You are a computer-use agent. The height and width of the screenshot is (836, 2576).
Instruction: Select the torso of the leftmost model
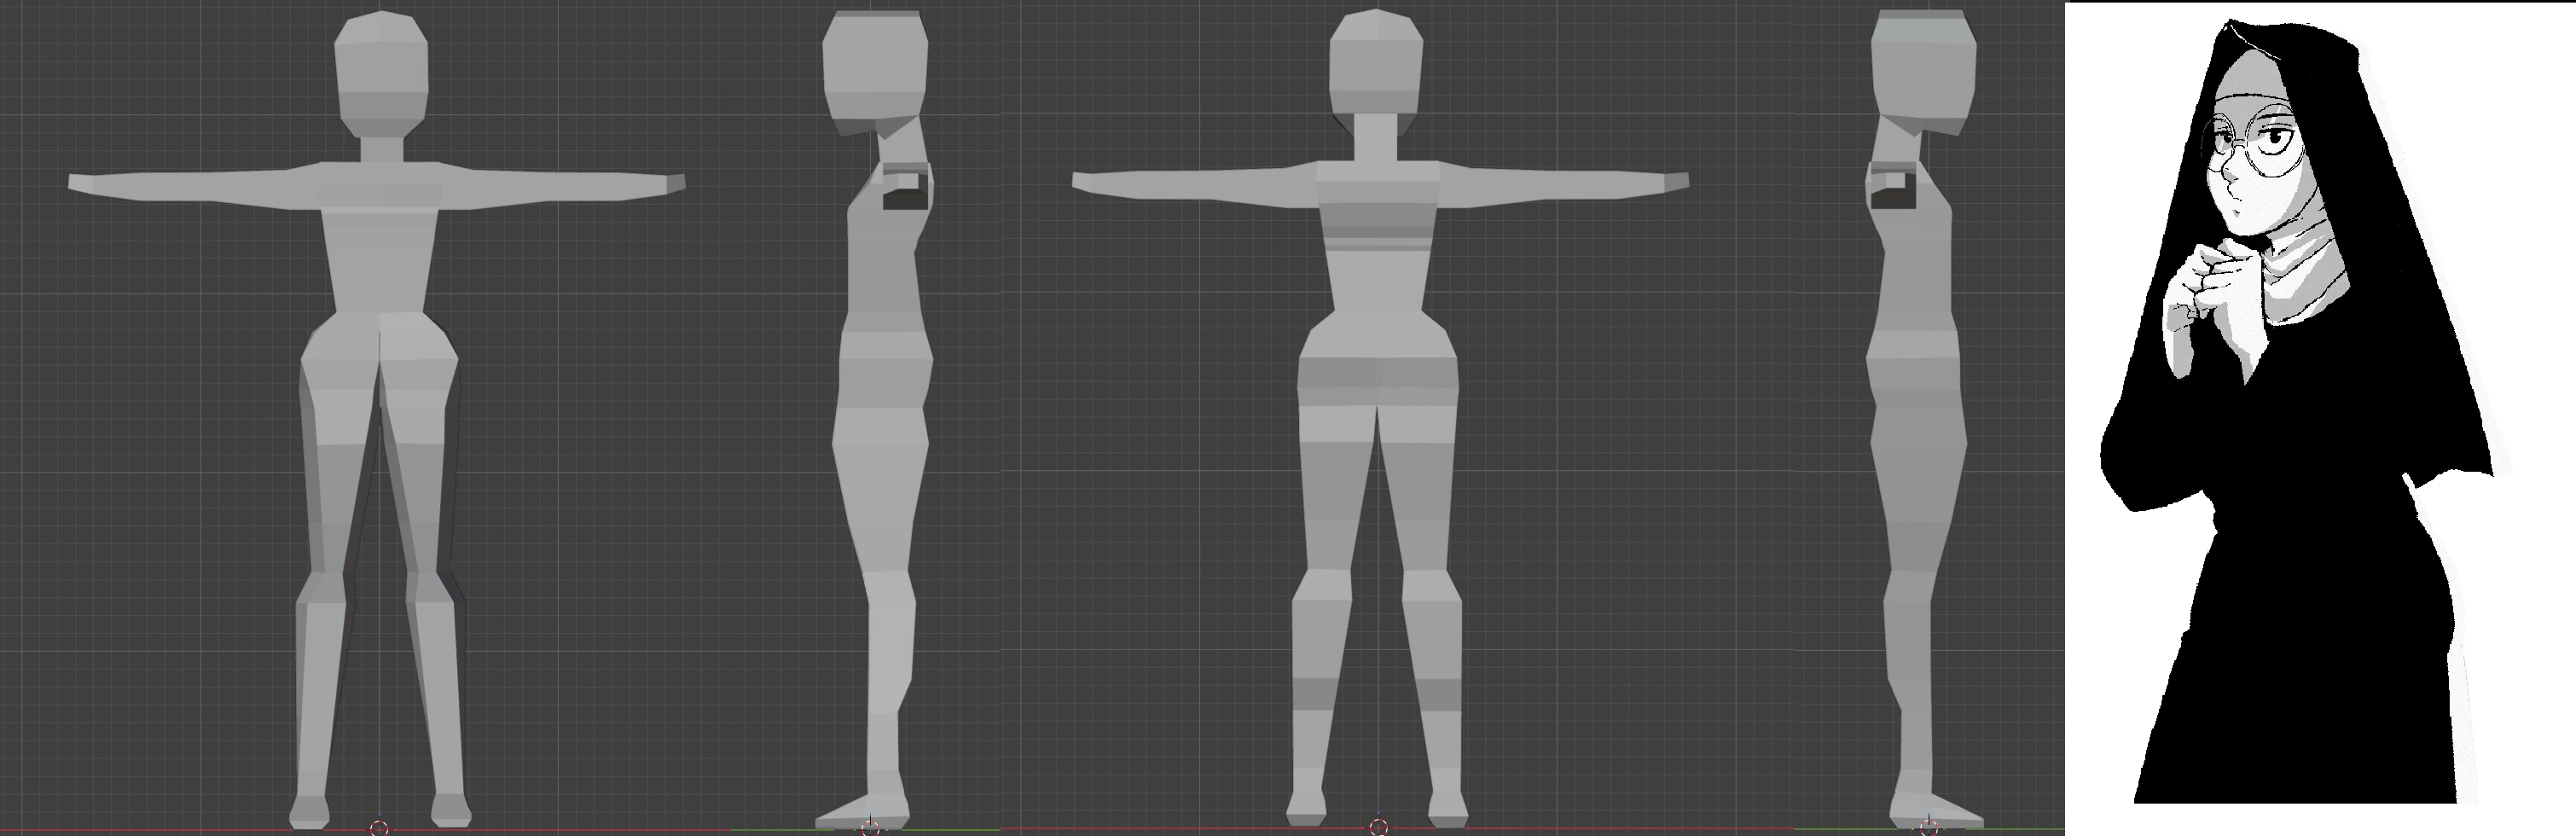point(380,250)
